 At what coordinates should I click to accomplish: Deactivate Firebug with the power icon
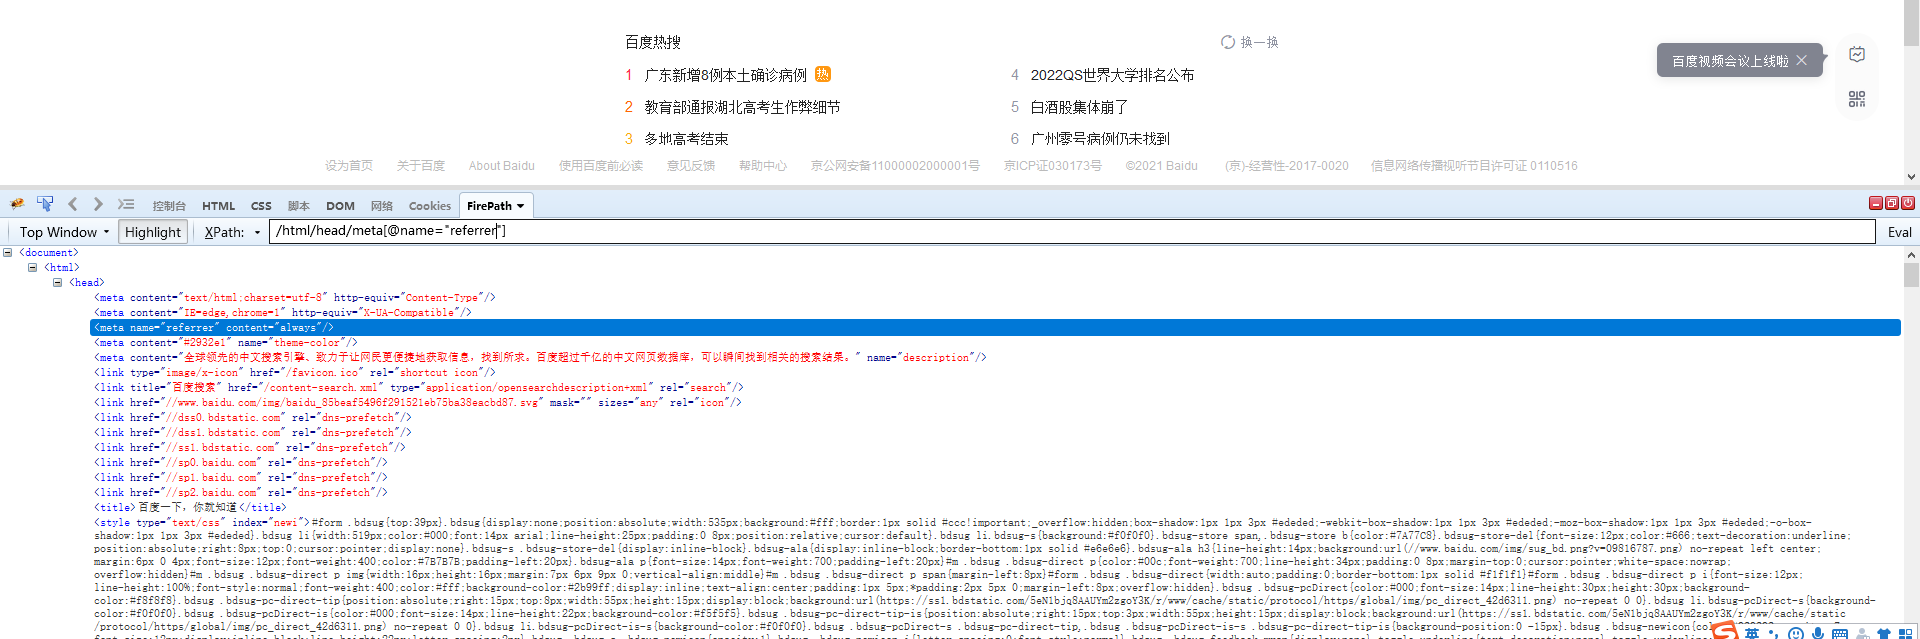pos(1908,203)
